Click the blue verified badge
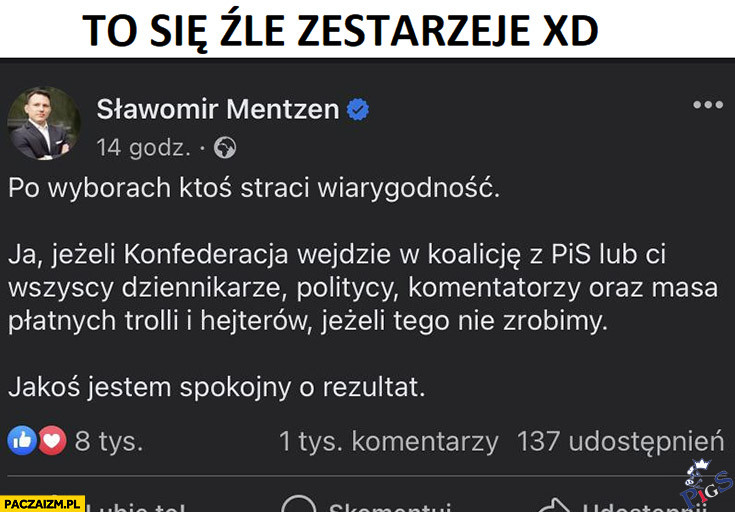Image resolution: width=735 pixels, height=512 pixels. pos(357,109)
